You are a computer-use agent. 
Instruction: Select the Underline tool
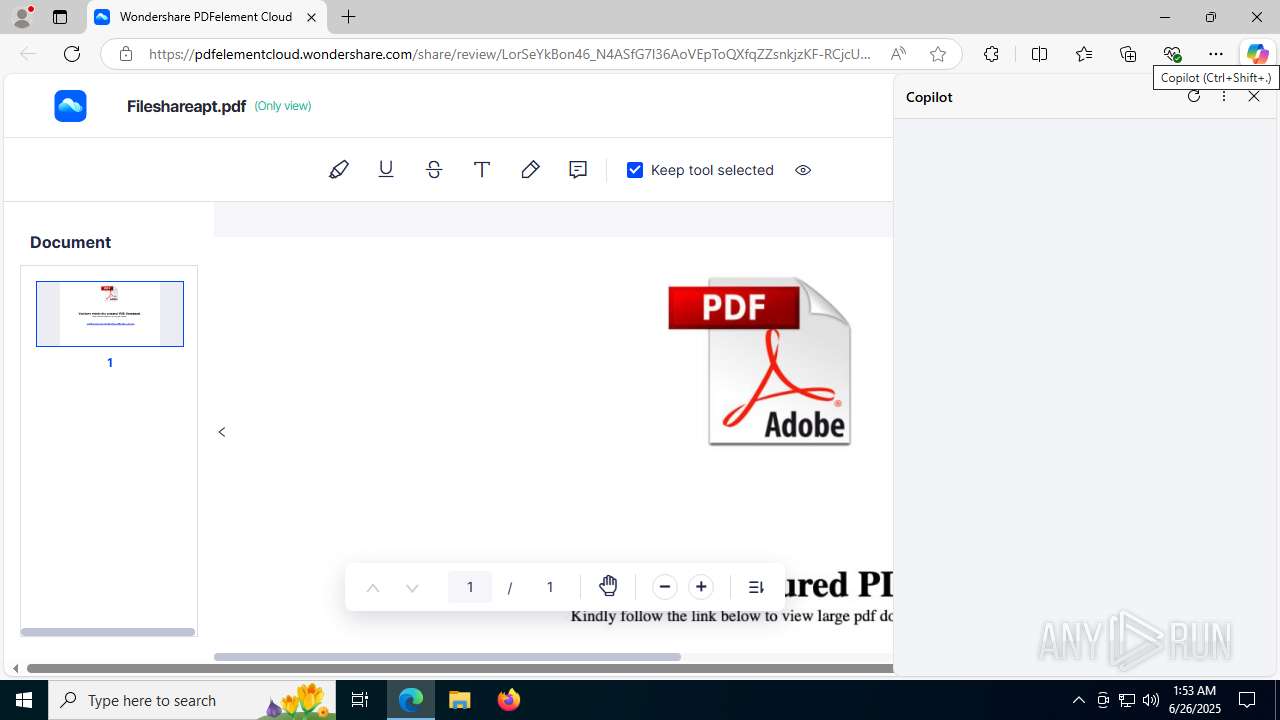coord(386,170)
